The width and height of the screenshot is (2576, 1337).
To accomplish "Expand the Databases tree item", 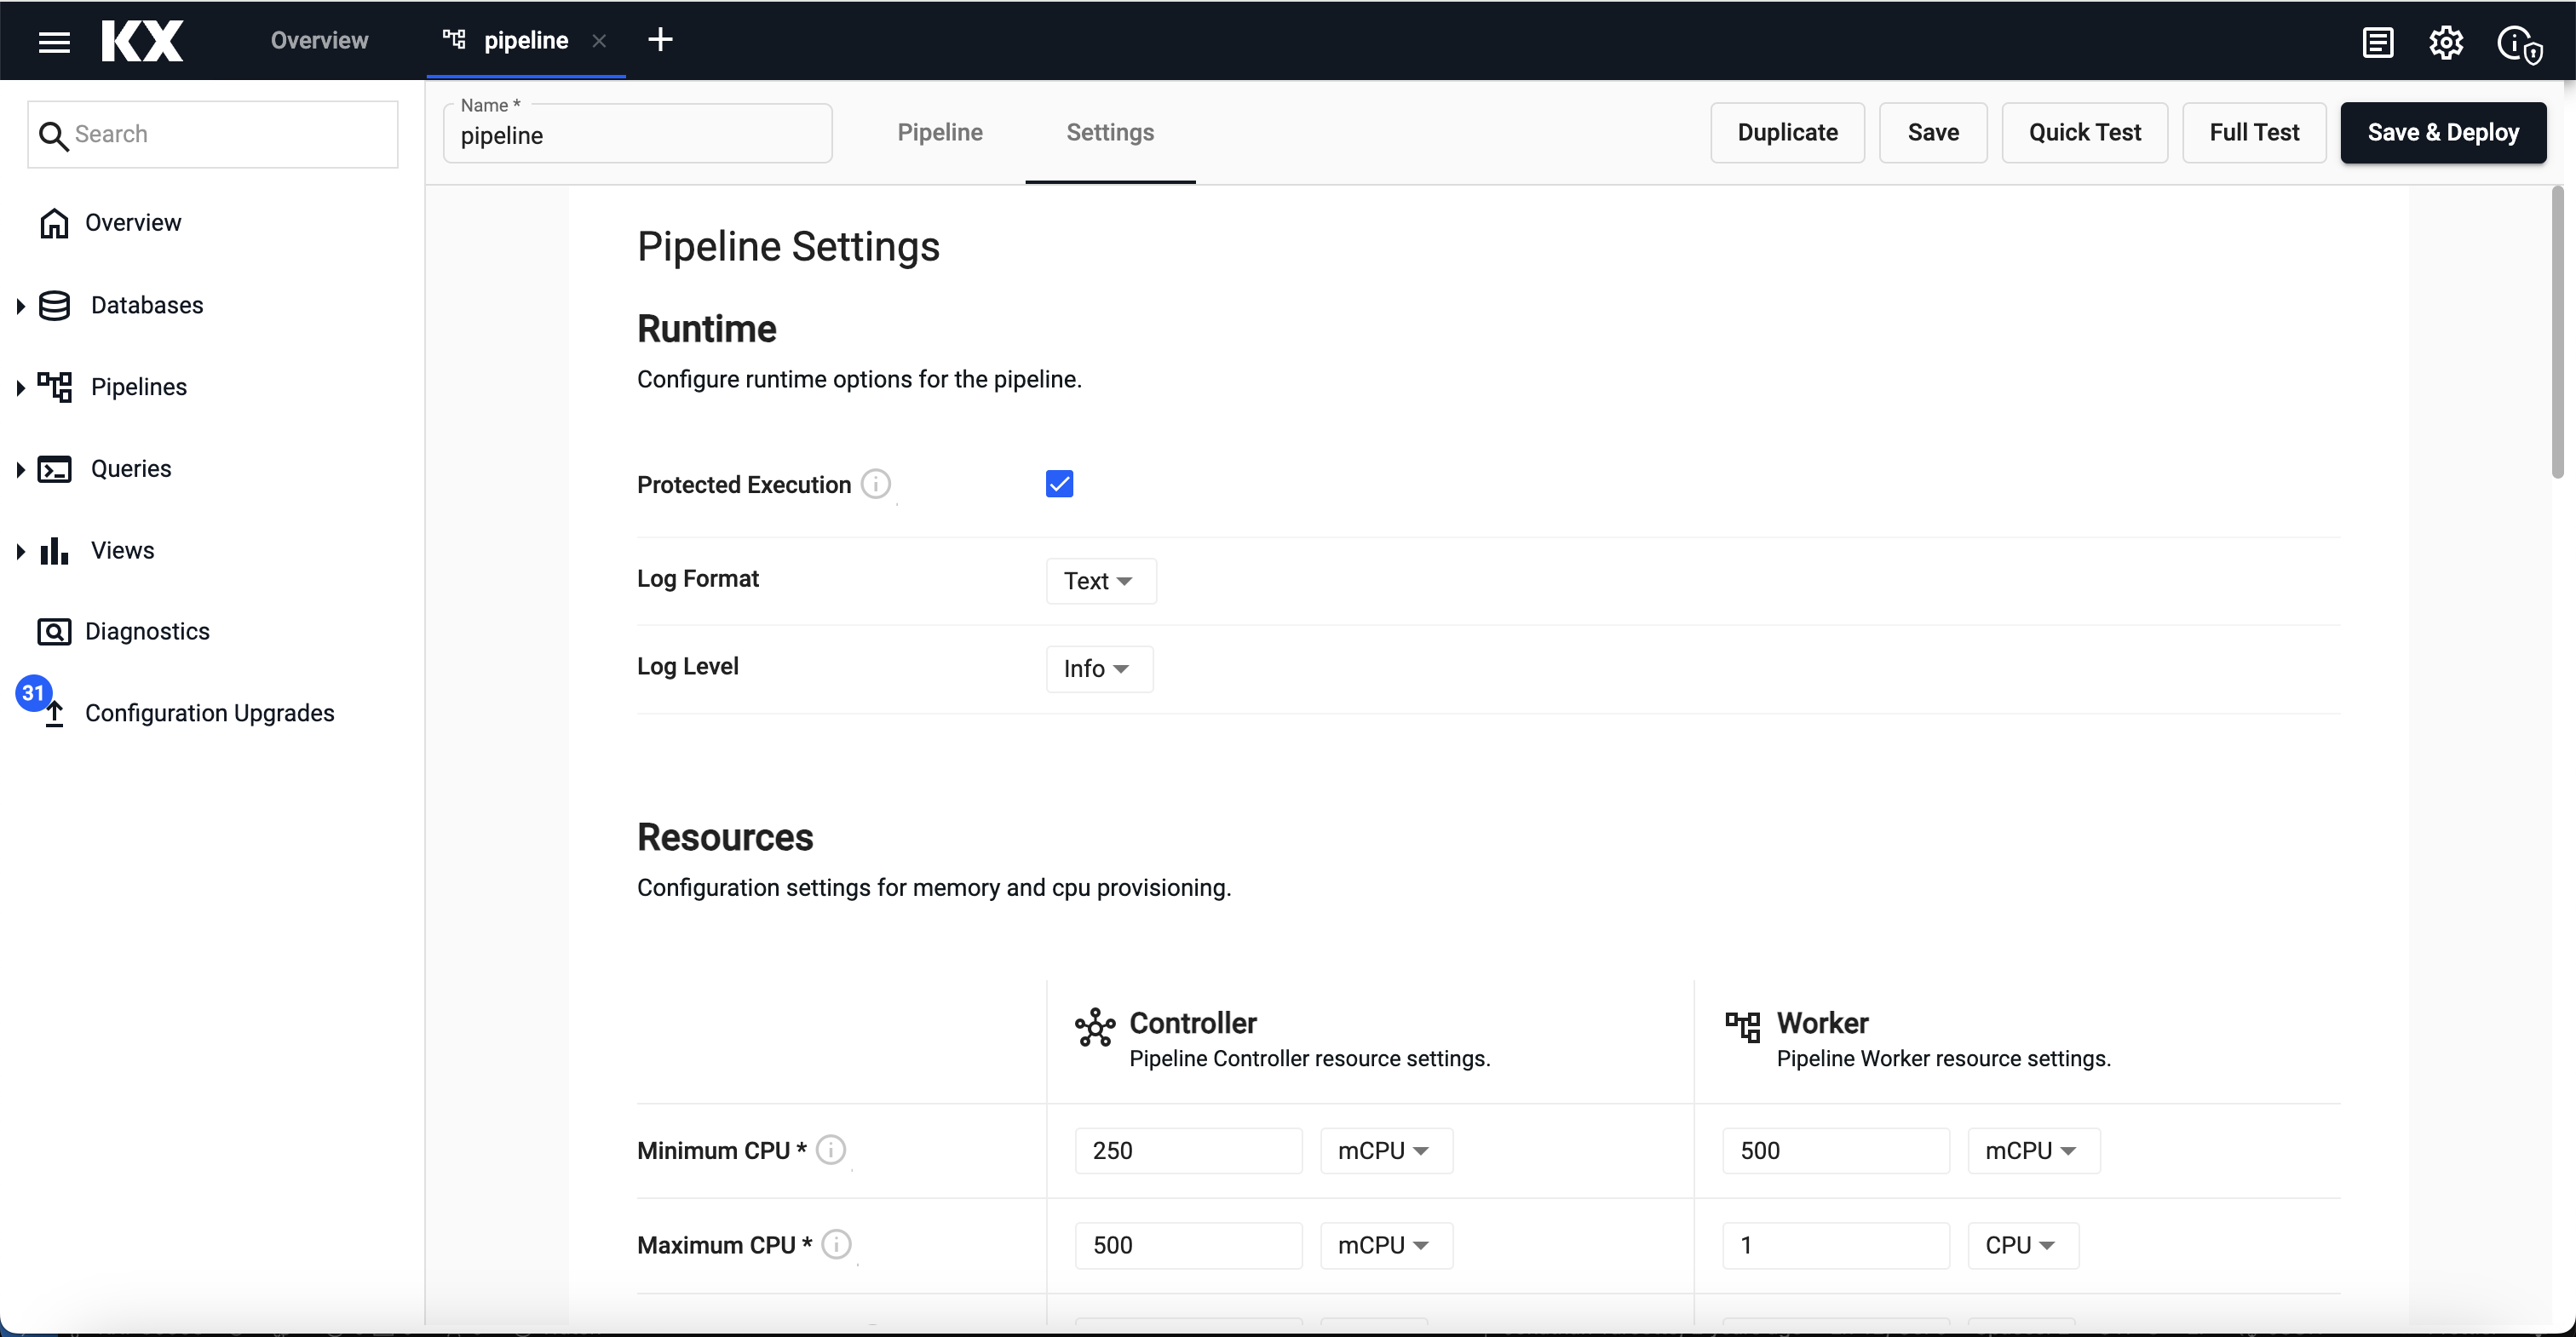I will pyautogui.click(x=20, y=306).
